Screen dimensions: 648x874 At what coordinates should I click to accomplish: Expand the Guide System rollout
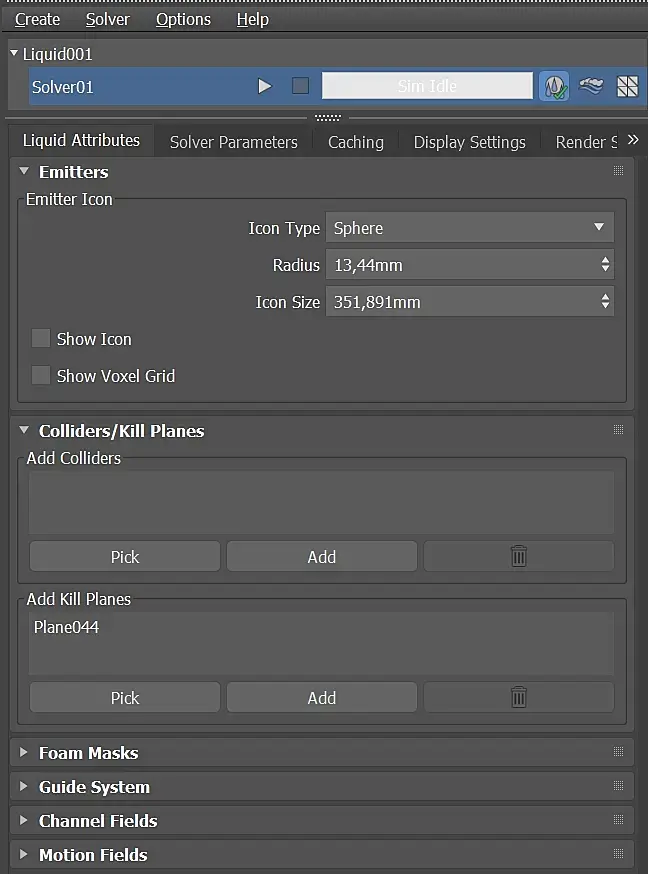[23, 786]
